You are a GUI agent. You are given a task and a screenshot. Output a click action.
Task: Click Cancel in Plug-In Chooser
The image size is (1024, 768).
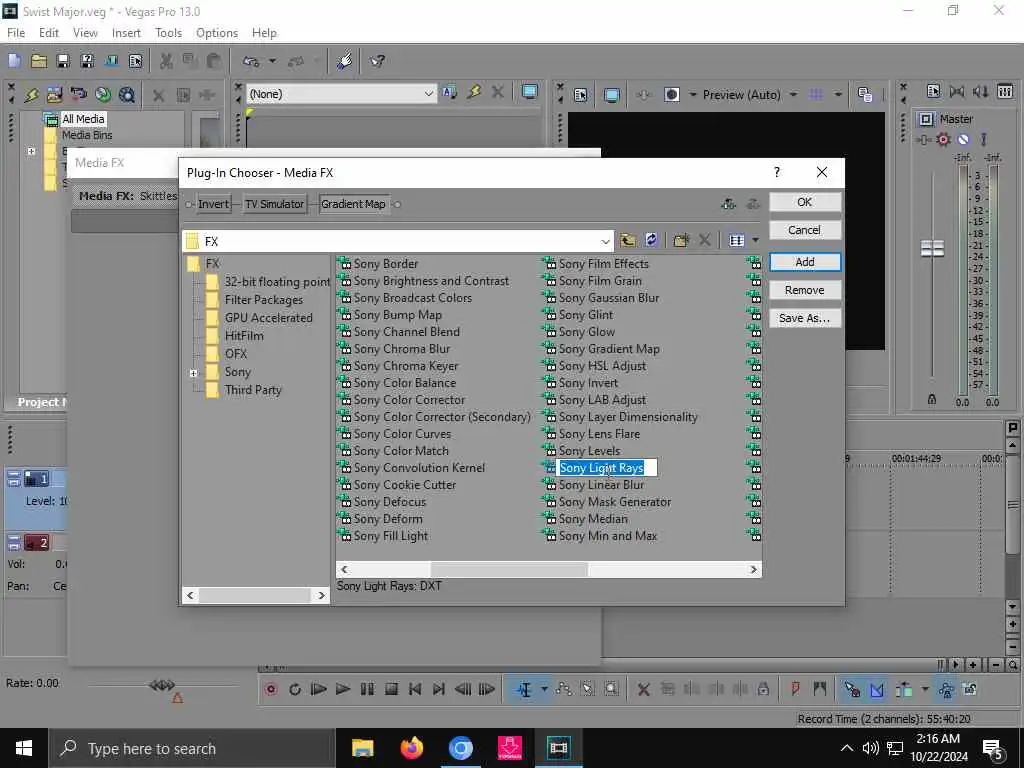pyautogui.click(x=805, y=230)
